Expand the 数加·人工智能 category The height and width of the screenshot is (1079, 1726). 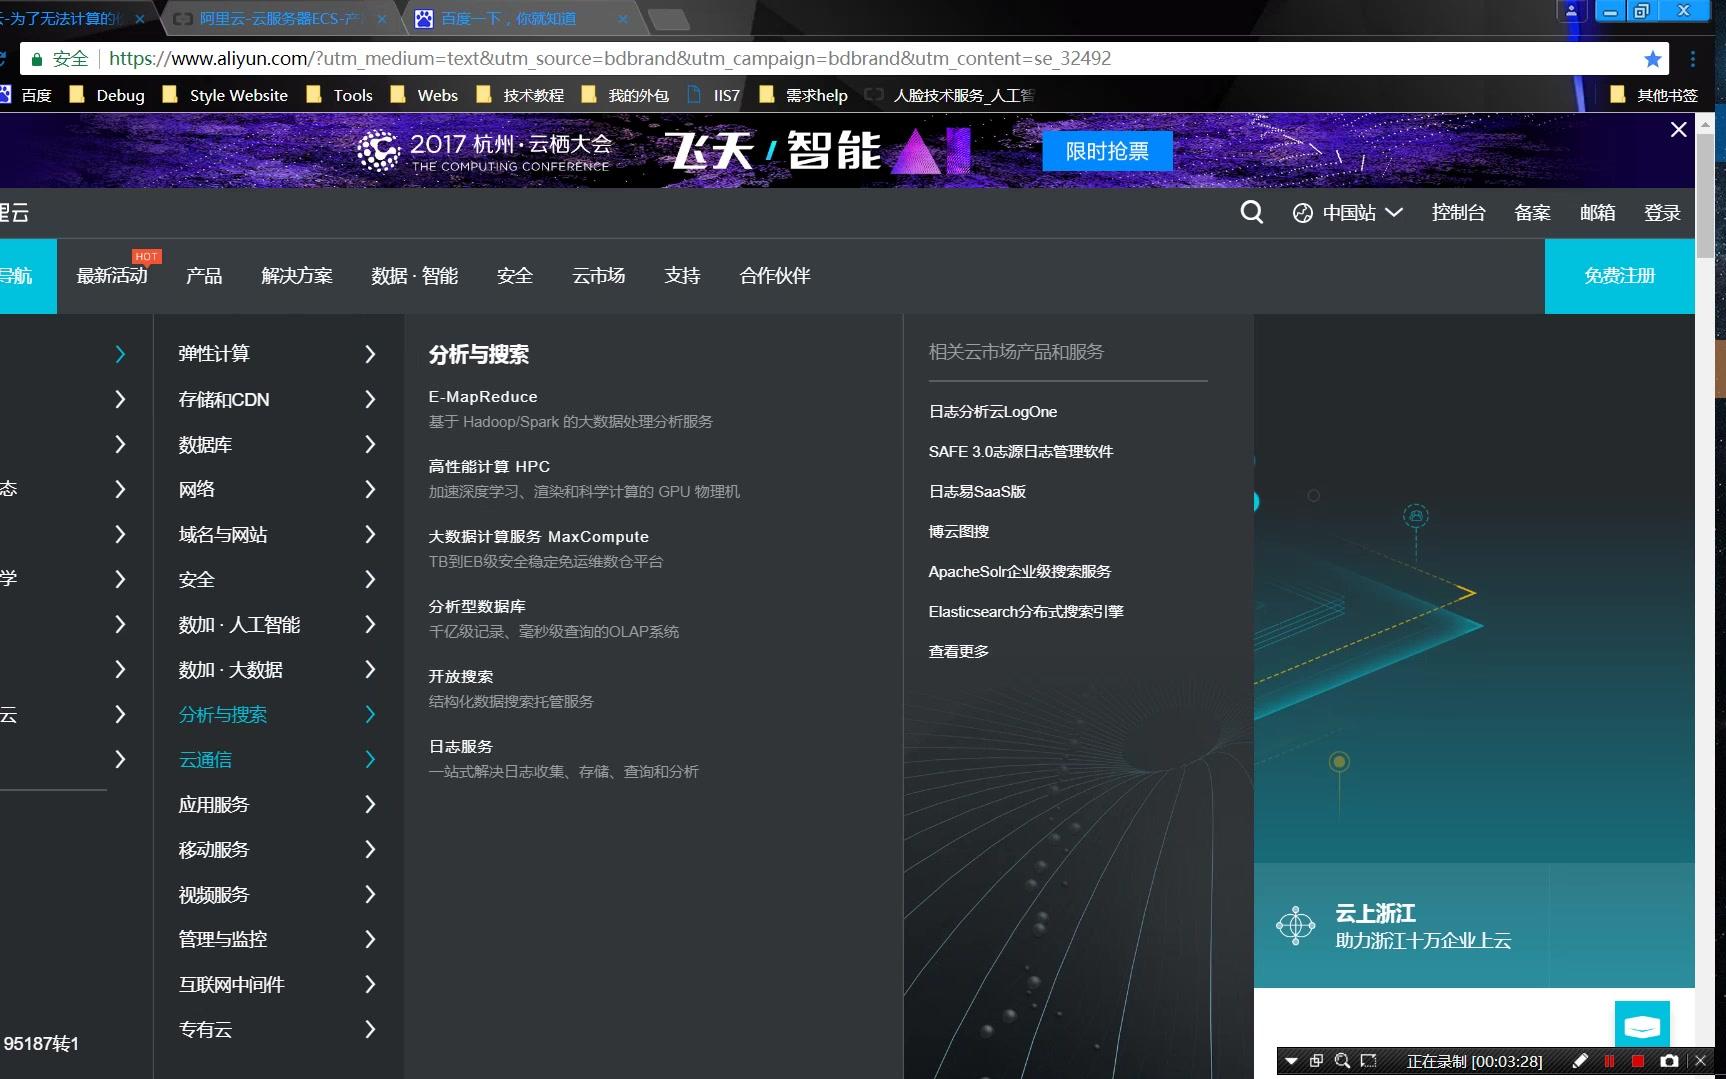[x=277, y=624]
